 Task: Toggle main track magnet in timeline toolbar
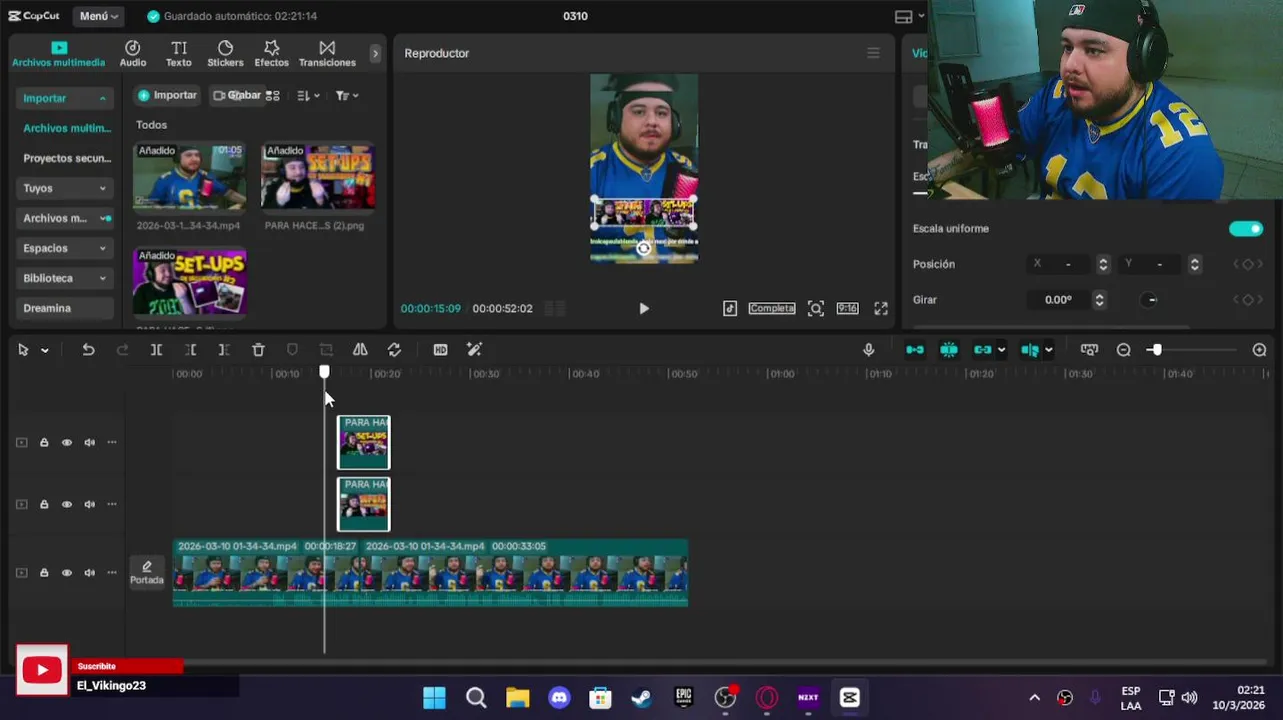[x=914, y=350]
